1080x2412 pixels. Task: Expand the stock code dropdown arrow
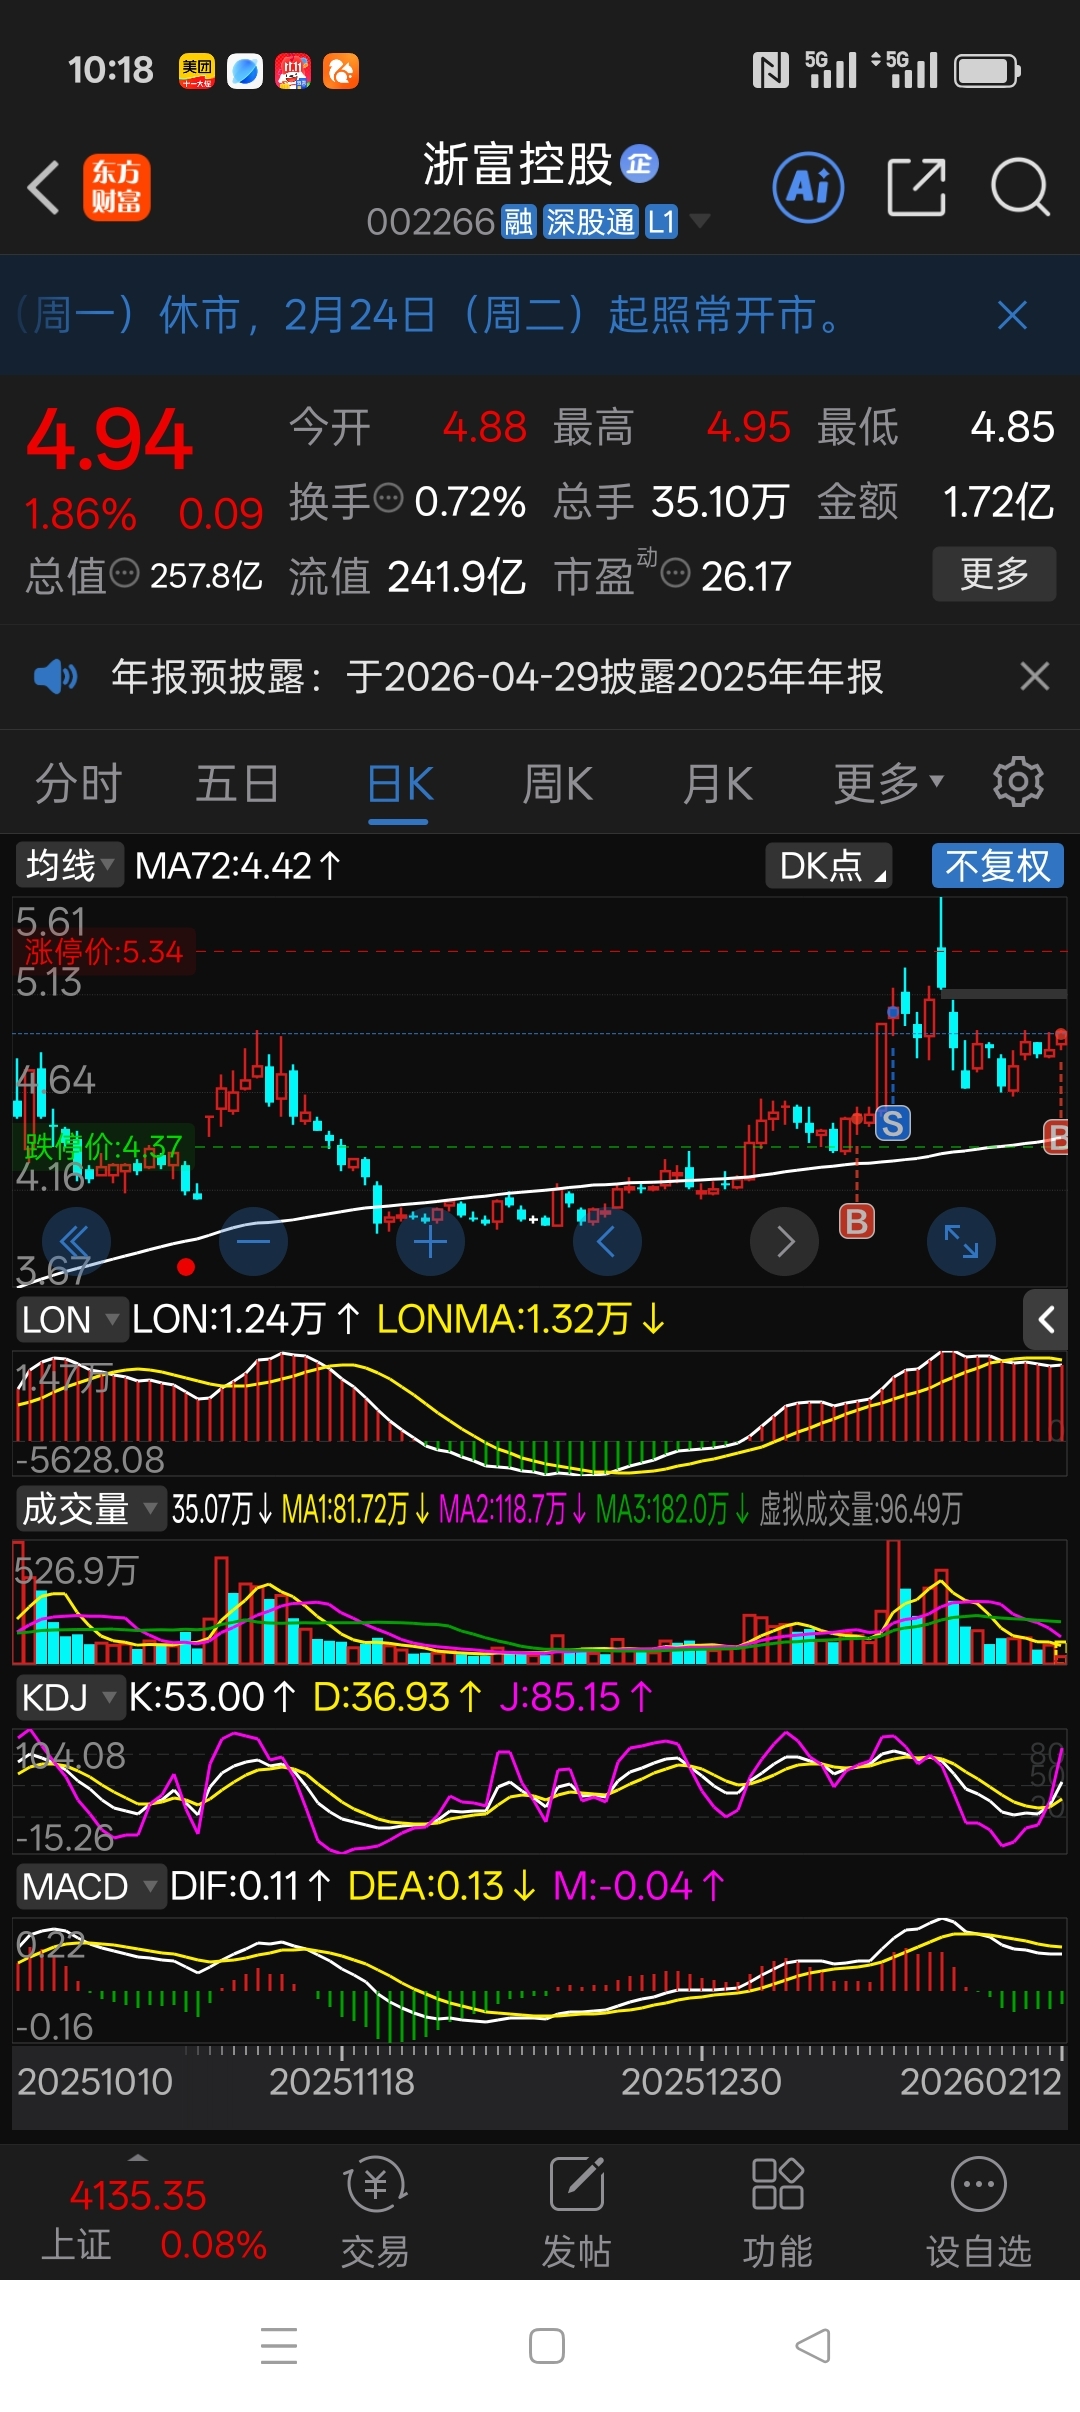[x=699, y=220]
